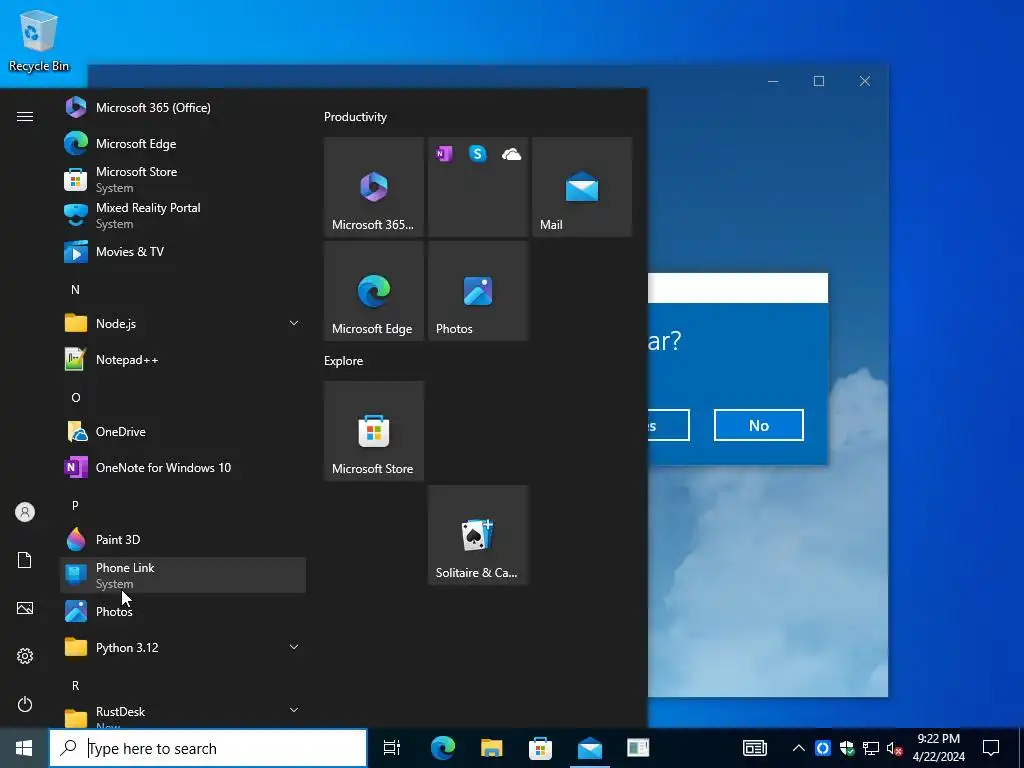This screenshot has width=1024, height=768.
Task: Click the Productivity group heading
Action: 355,117
